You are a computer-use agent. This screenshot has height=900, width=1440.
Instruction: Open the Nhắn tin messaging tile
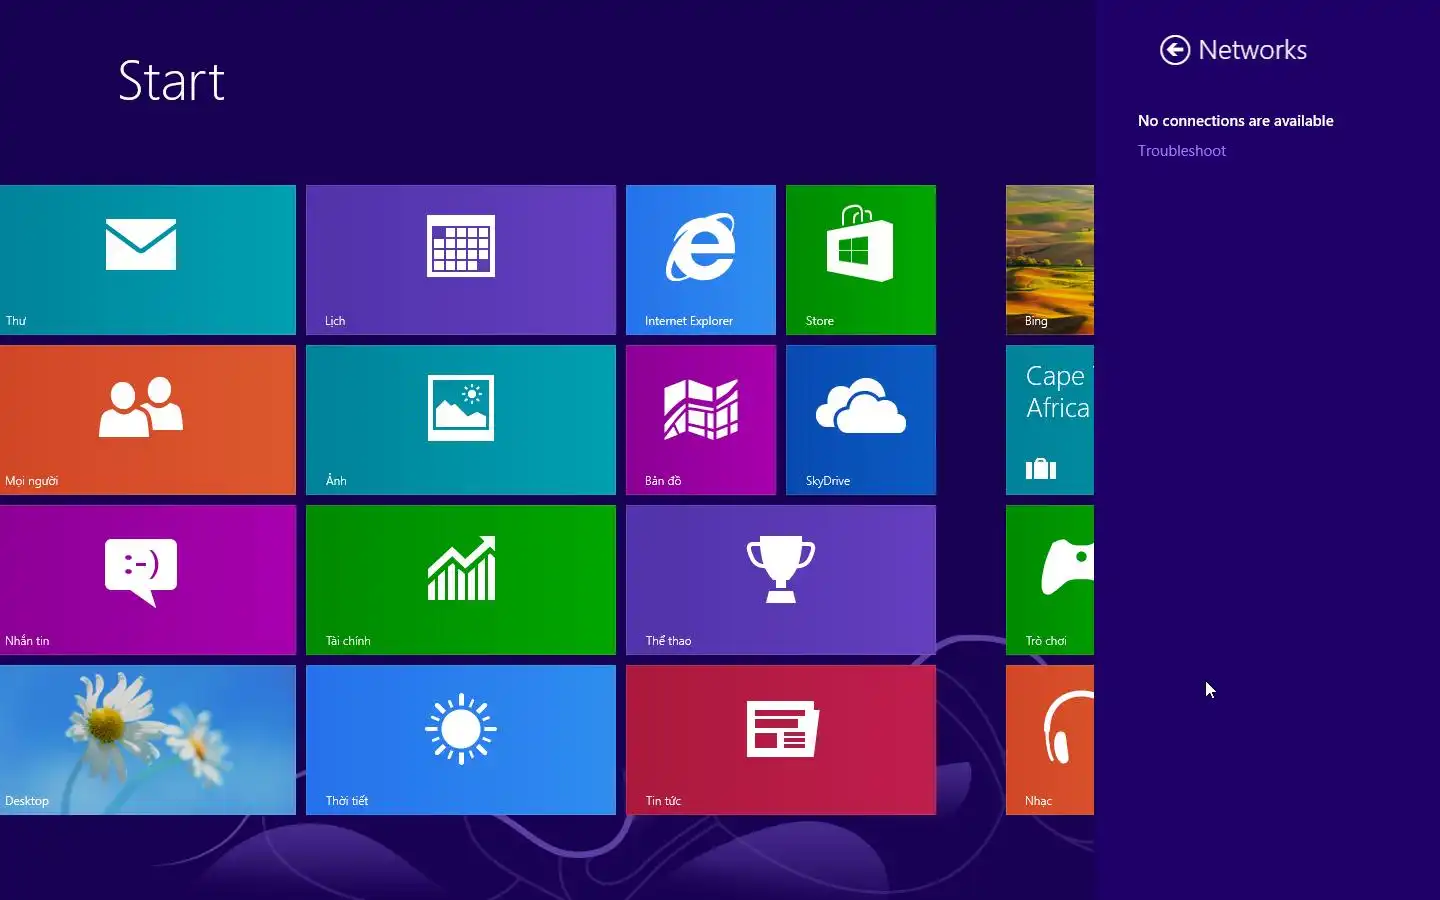148,580
